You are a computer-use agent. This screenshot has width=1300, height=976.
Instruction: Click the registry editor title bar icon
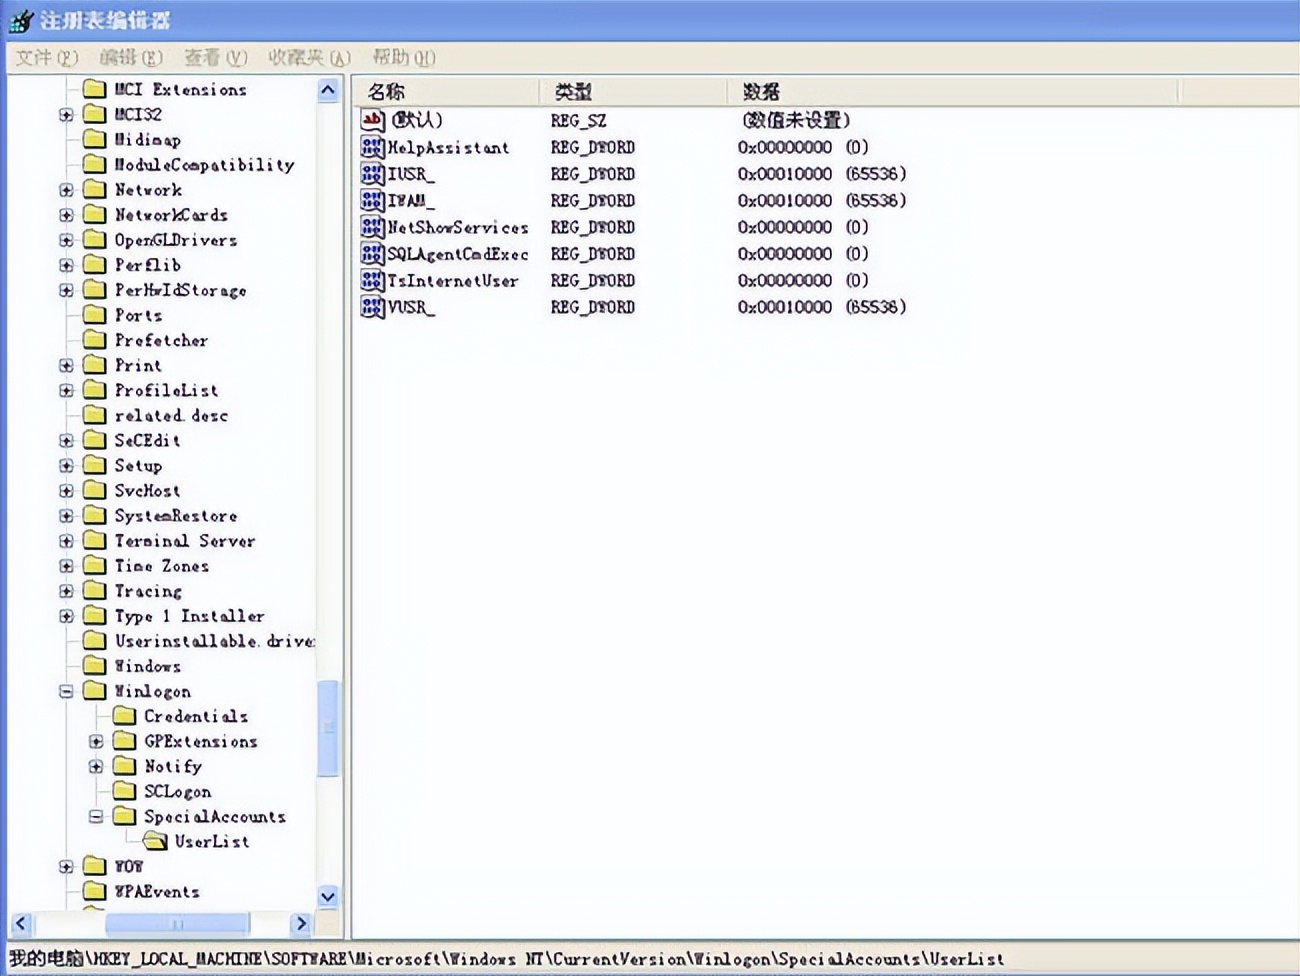point(20,20)
